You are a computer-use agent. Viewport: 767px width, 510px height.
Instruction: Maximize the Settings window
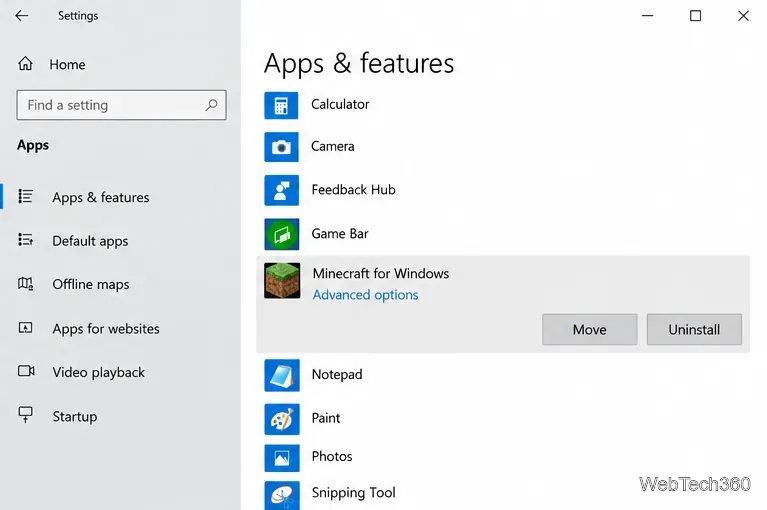(x=695, y=16)
